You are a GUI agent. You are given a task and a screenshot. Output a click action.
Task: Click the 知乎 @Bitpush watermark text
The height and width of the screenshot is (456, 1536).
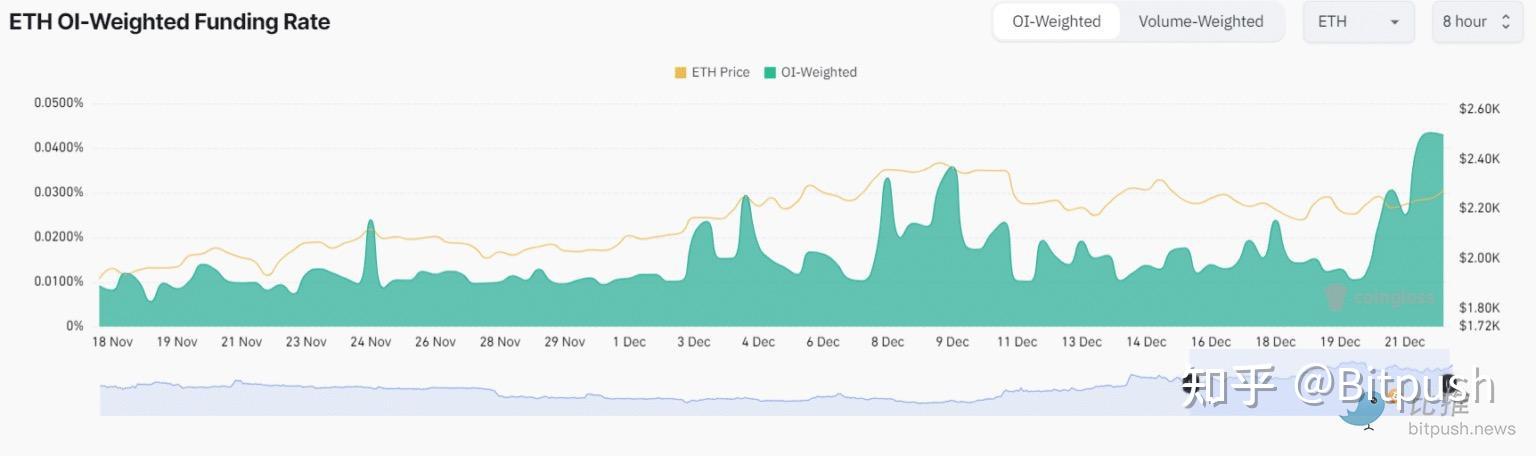(1338, 385)
